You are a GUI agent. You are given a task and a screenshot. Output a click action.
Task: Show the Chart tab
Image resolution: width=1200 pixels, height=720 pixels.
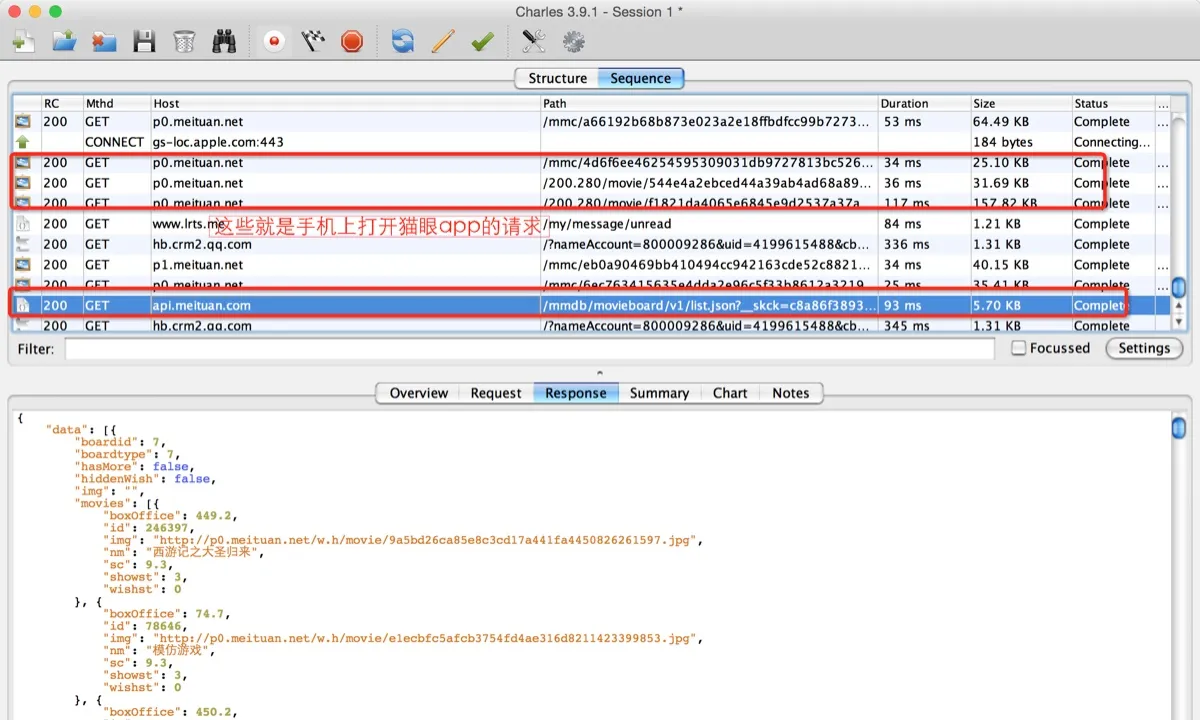pyautogui.click(x=730, y=393)
